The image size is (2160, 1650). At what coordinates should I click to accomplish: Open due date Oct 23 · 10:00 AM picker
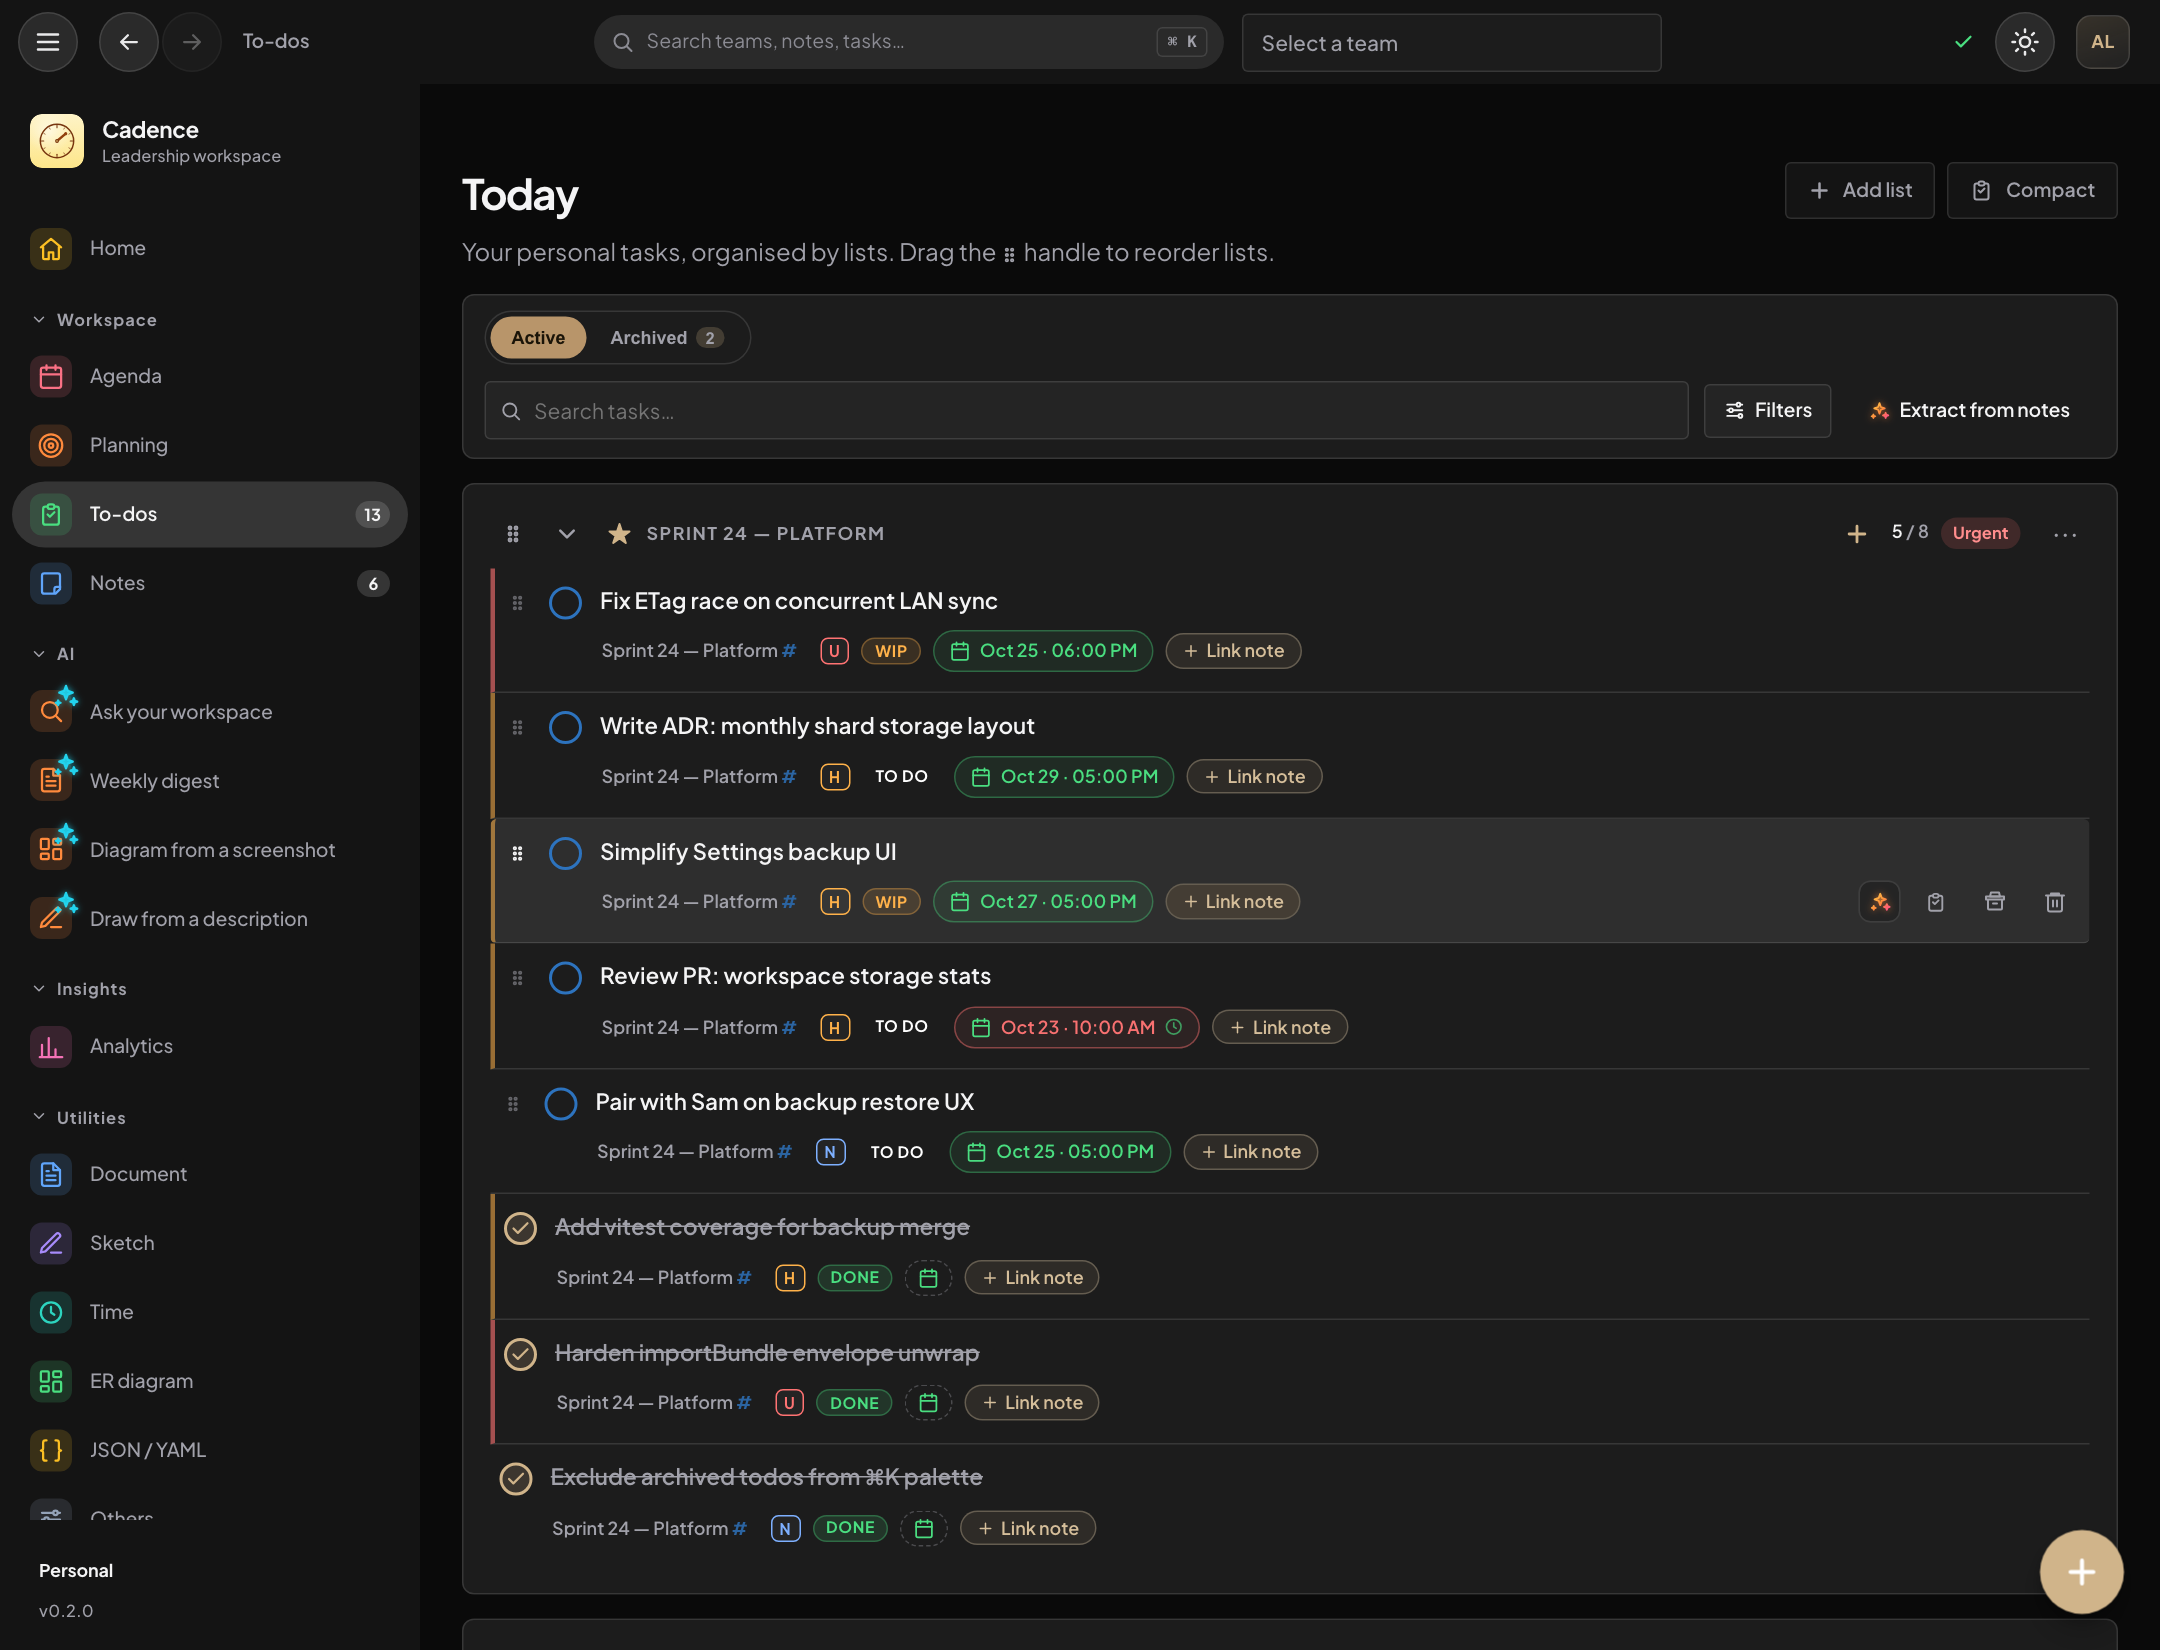pos(1076,1028)
